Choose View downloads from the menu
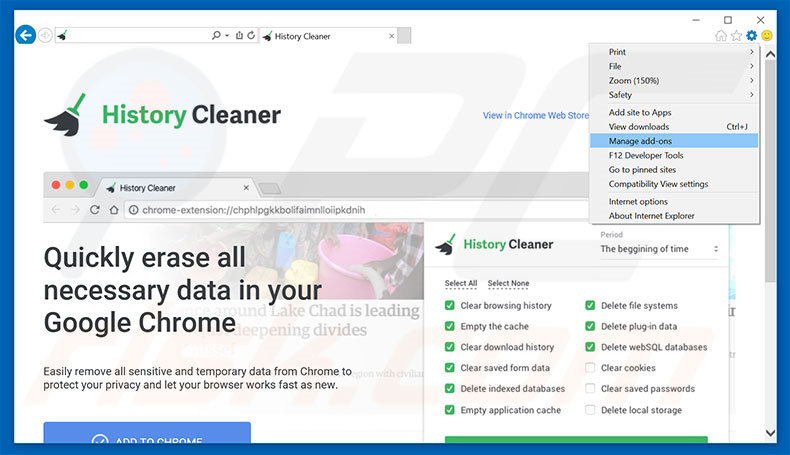 [675, 126]
